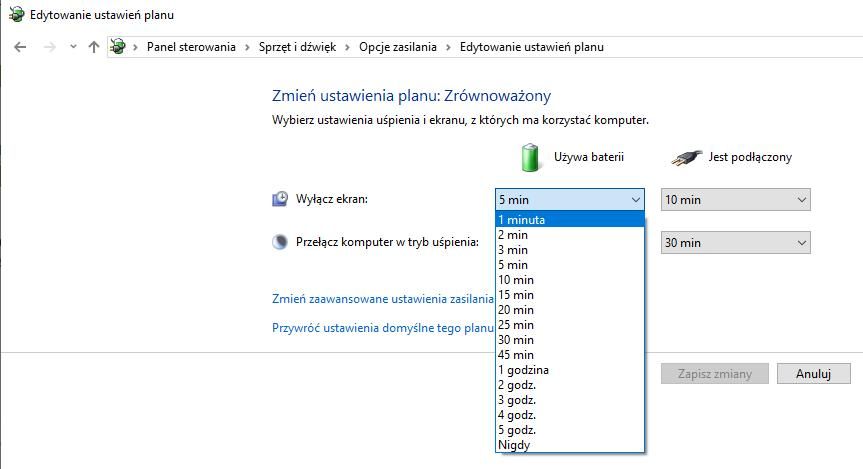Click the power plug icon
The width and height of the screenshot is (863, 469).
(x=686, y=158)
